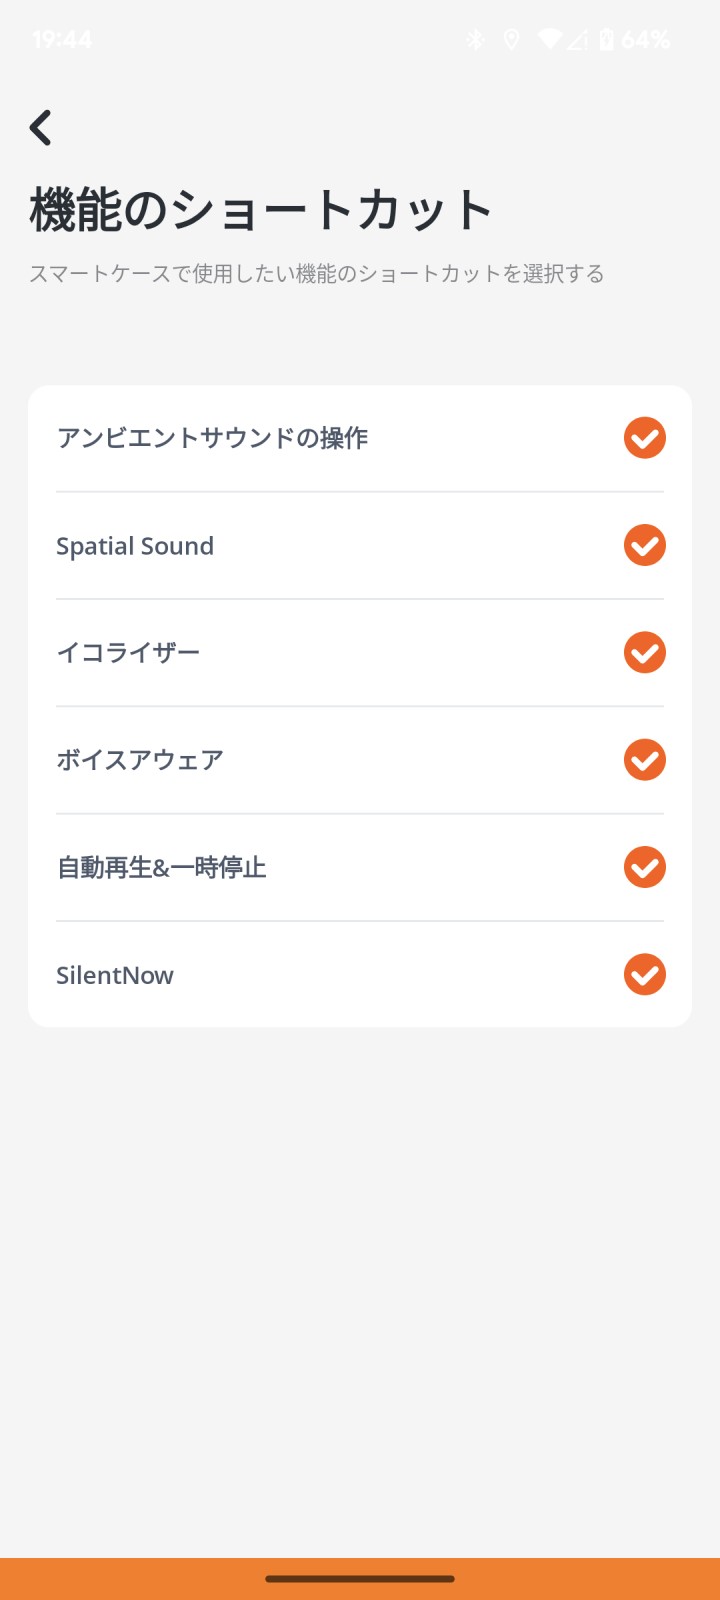The height and width of the screenshot is (1600, 720).
Task: Tap the Bluetooth status bar icon
Action: click(476, 40)
